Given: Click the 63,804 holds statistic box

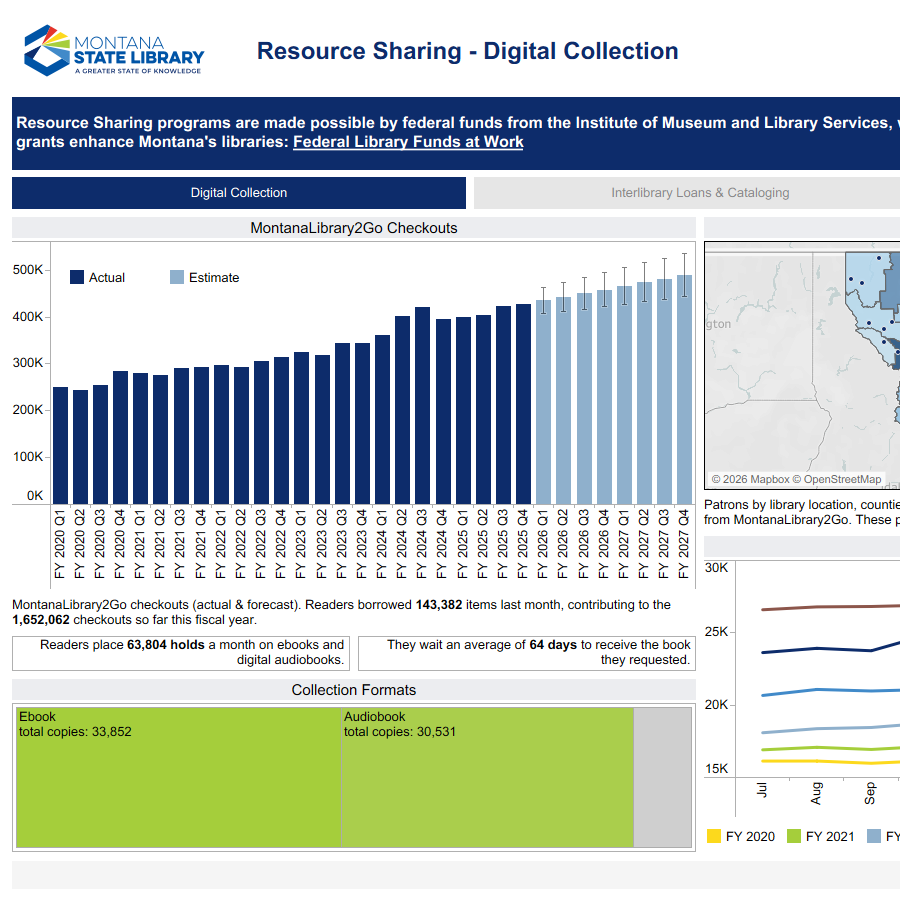Looking at the screenshot, I should [x=181, y=653].
